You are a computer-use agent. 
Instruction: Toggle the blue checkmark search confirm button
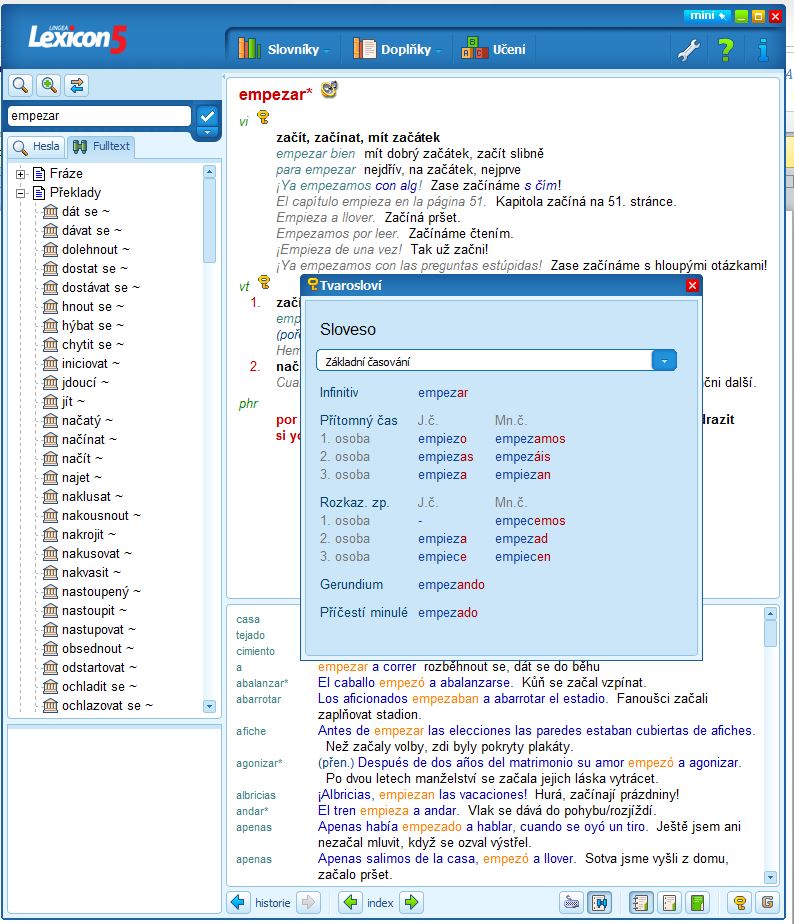click(x=207, y=115)
